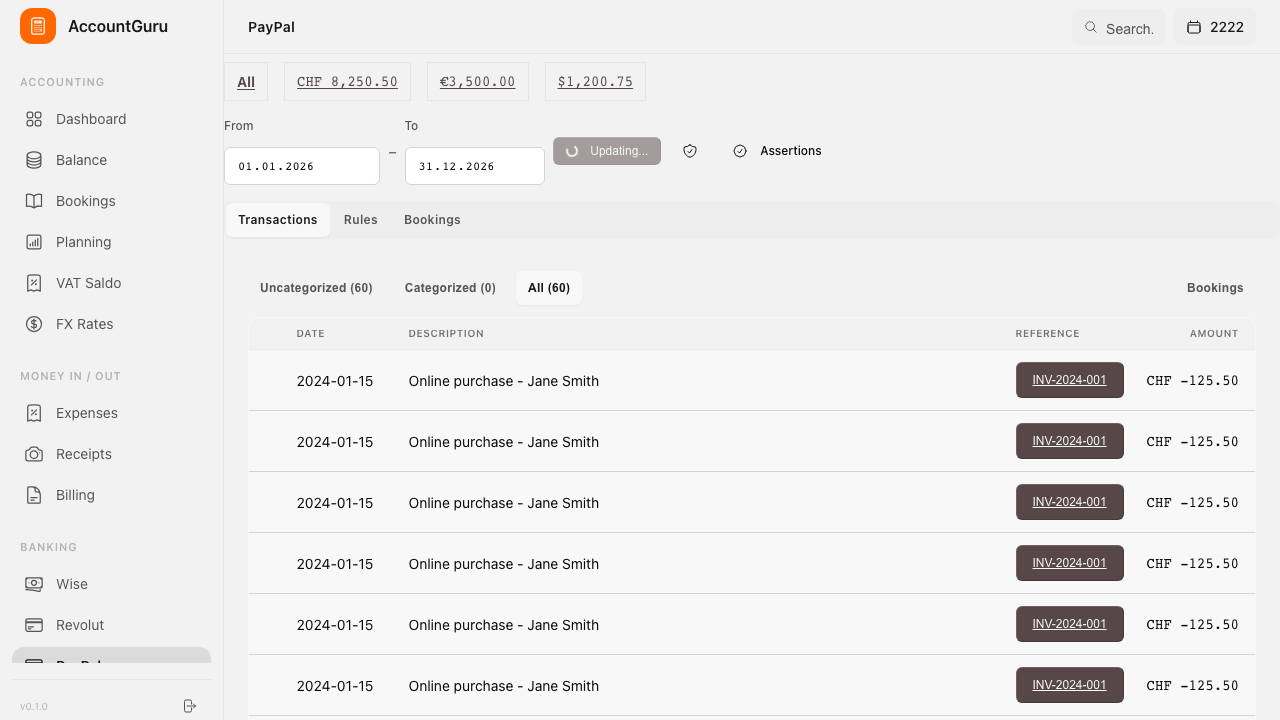1280x720 pixels.
Task: Click the Assertions check-circle icon
Action: tap(740, 151)
